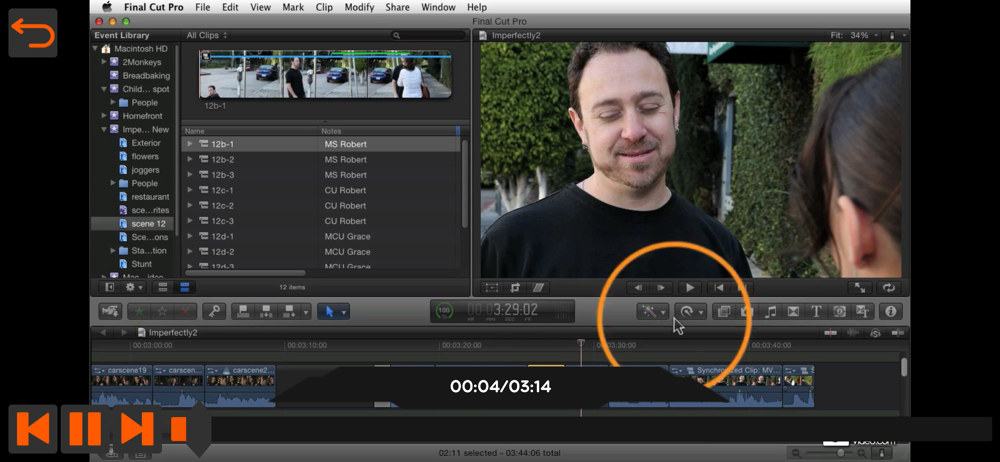Step to the next frame in viewer

[661, 288]
